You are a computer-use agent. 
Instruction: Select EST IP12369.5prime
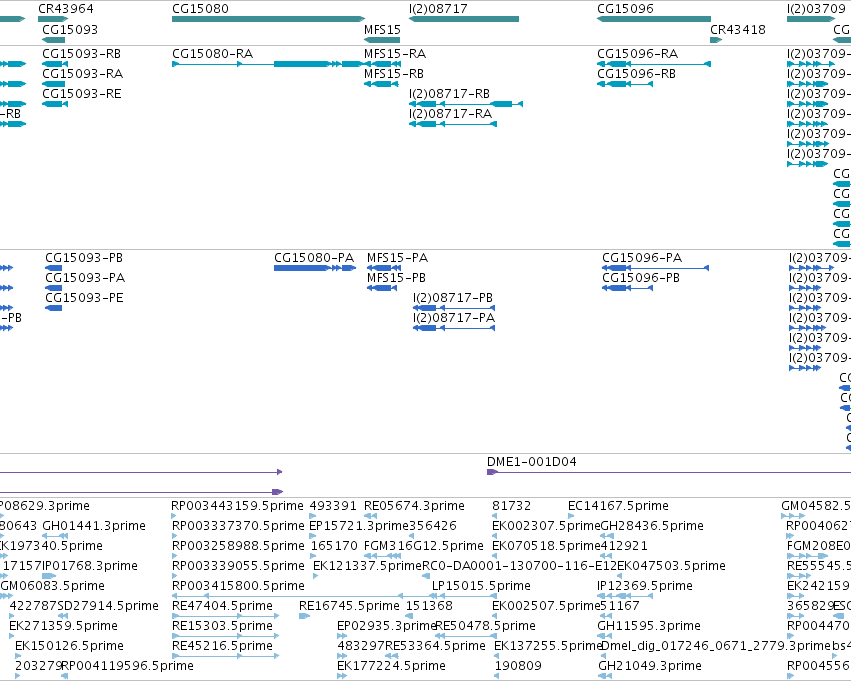(645, 586)
